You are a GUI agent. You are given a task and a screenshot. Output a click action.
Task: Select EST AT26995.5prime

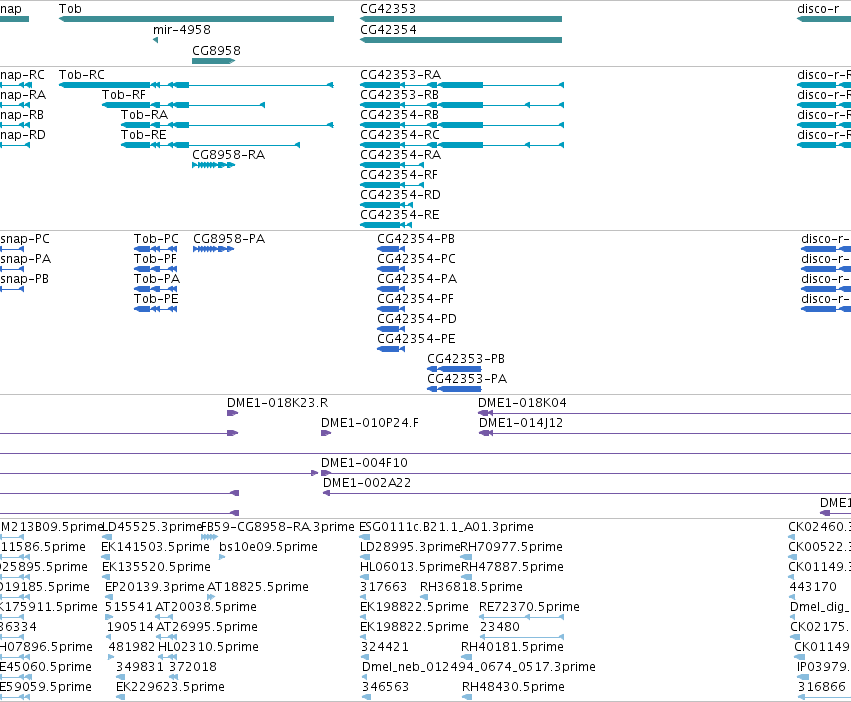coord(207,628)
